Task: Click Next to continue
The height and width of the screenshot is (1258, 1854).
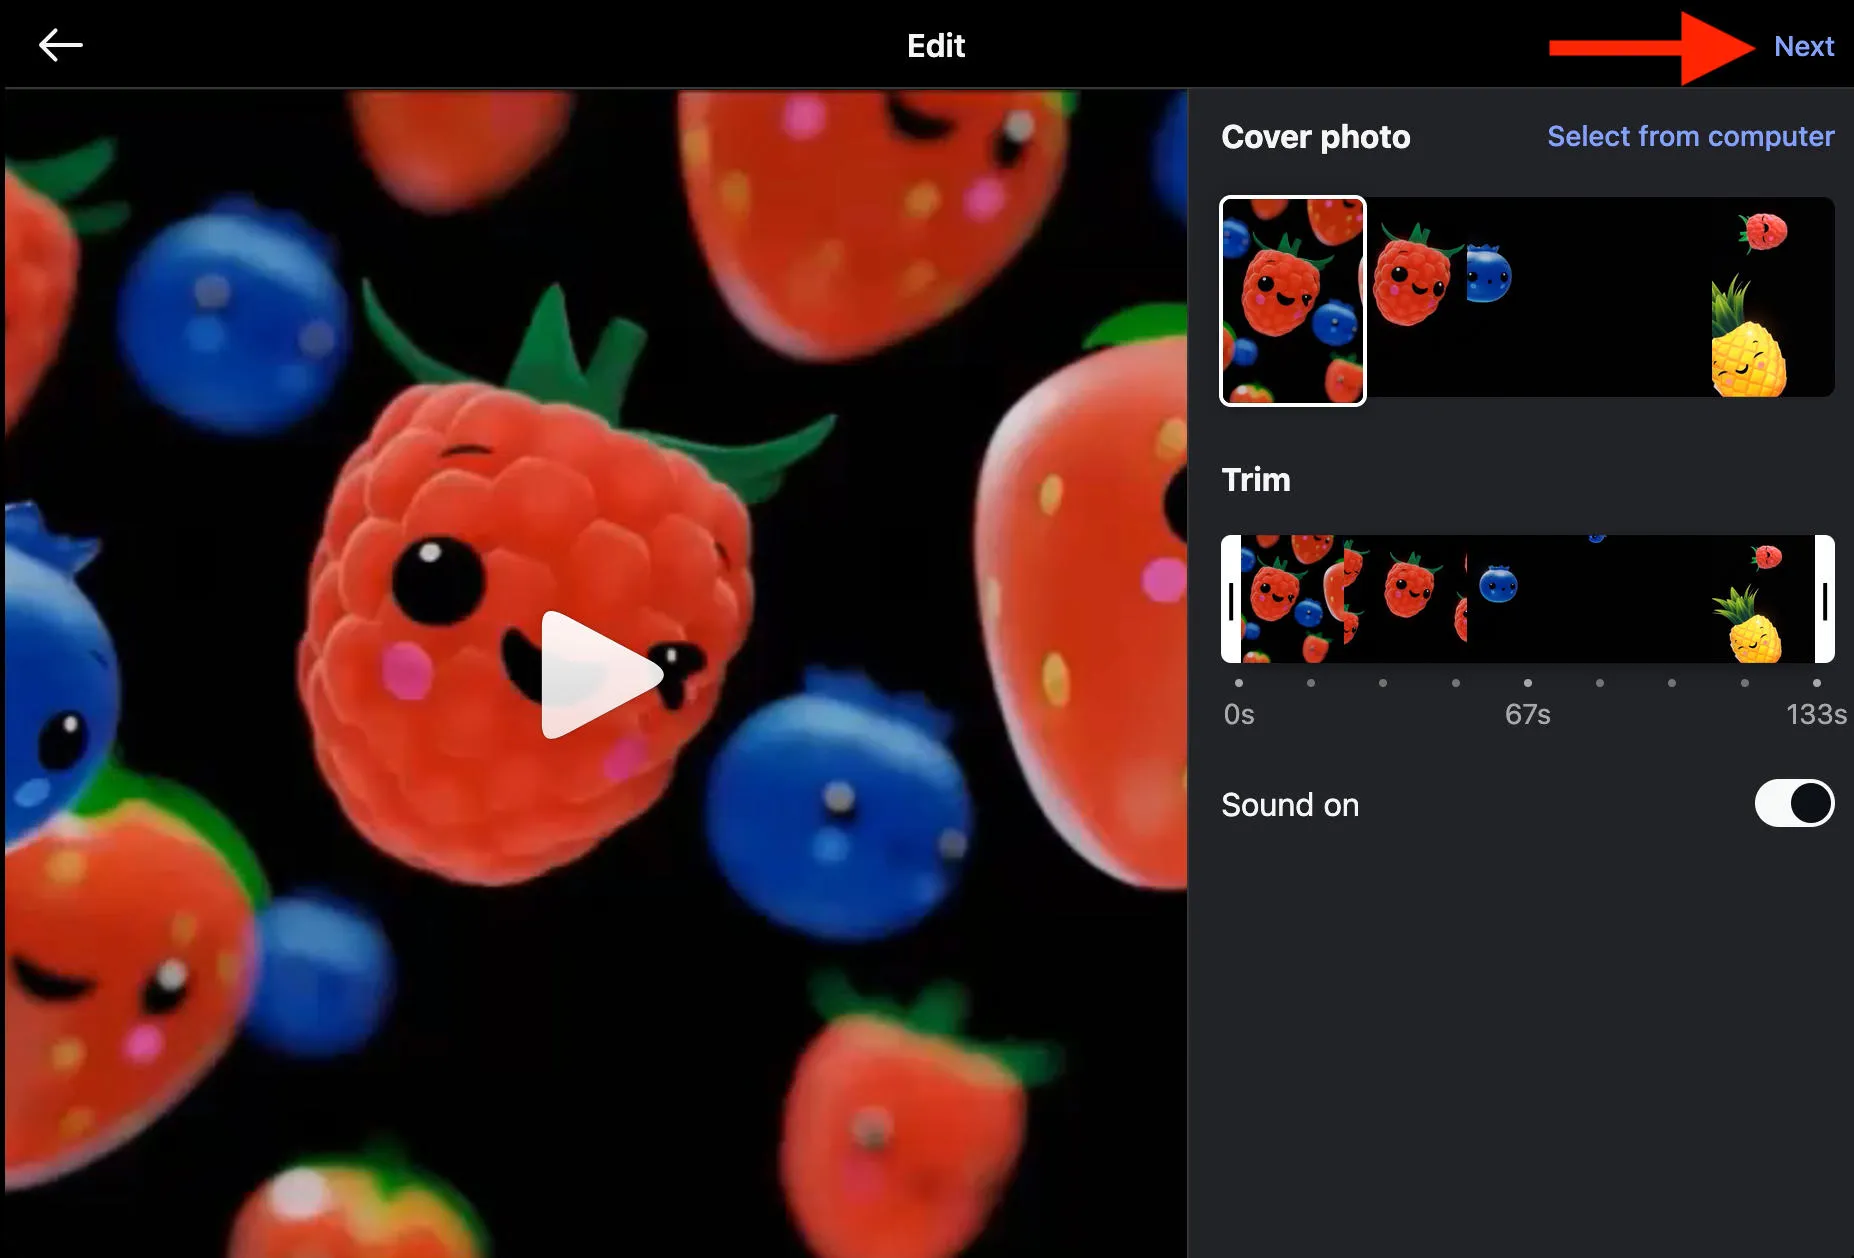Action: 1803,46
